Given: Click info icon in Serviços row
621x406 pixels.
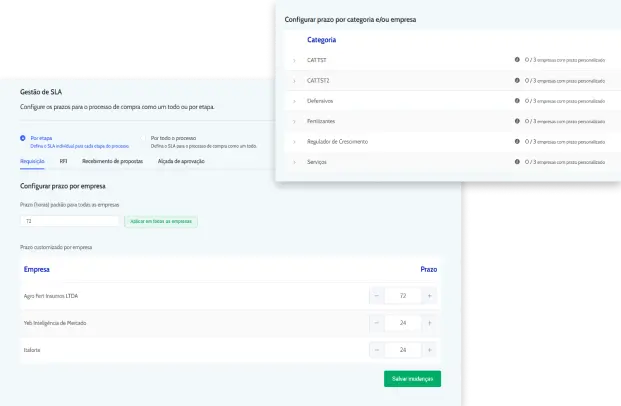Looking at the screenshot, I should (517, 161).
